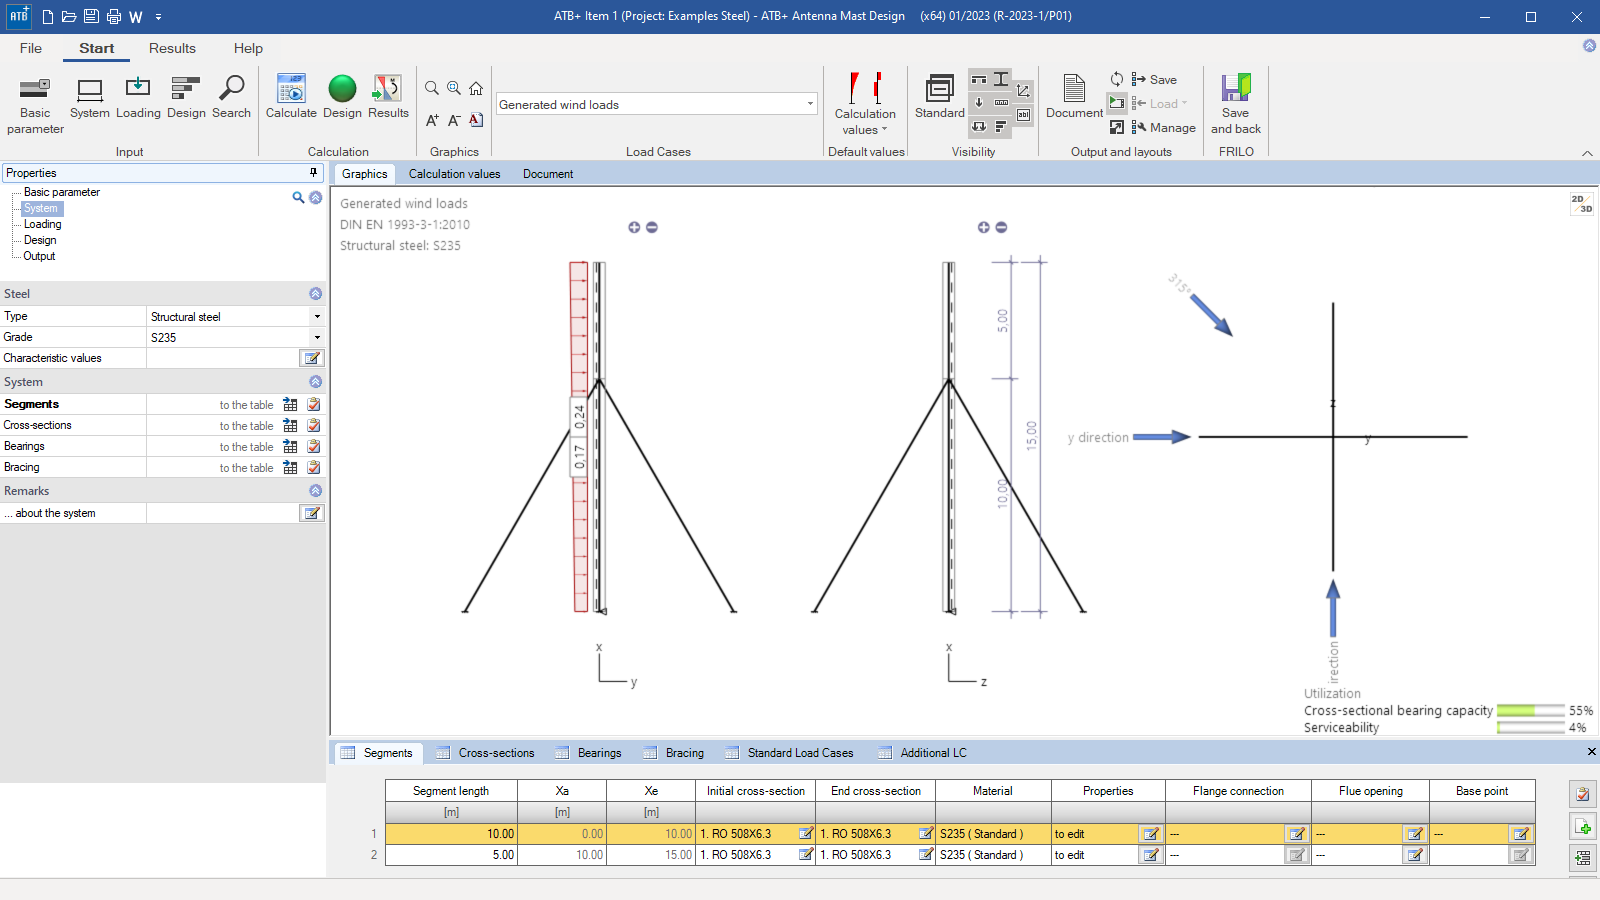1600x900 pixels.
Task: Click Save layout button
Action: click(1154, 79)
